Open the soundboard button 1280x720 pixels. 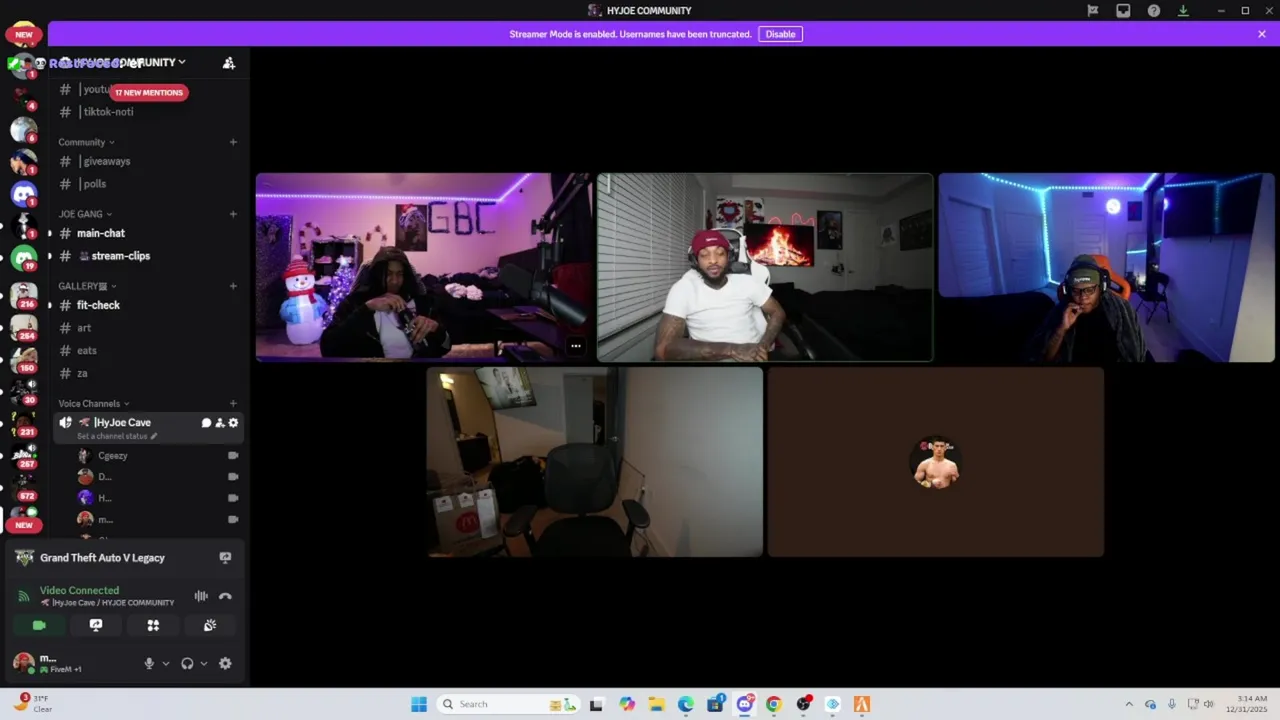(210, 625)
